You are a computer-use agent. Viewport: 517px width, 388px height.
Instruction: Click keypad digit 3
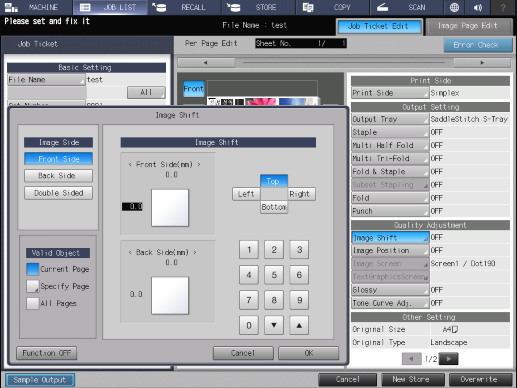point(299,250)
